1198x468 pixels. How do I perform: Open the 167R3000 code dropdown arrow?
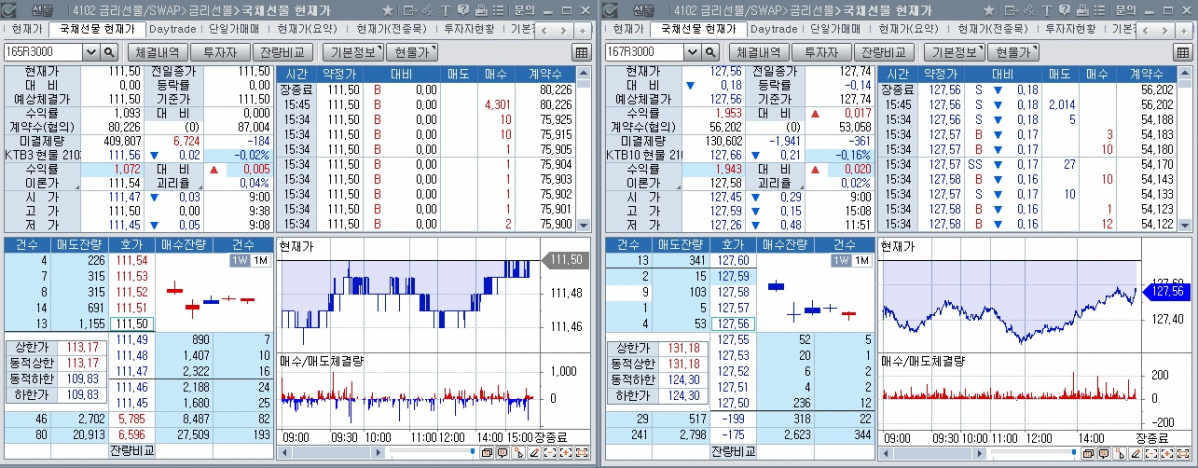click(692, 52)
